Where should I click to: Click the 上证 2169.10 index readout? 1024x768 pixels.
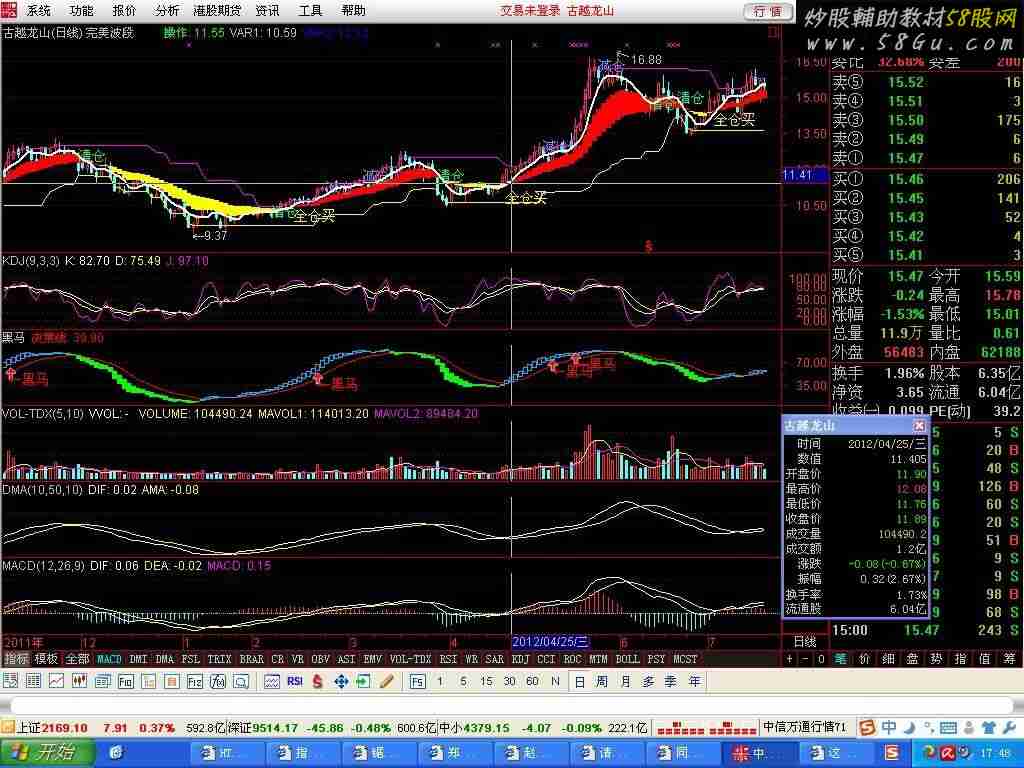pos(52,728)
